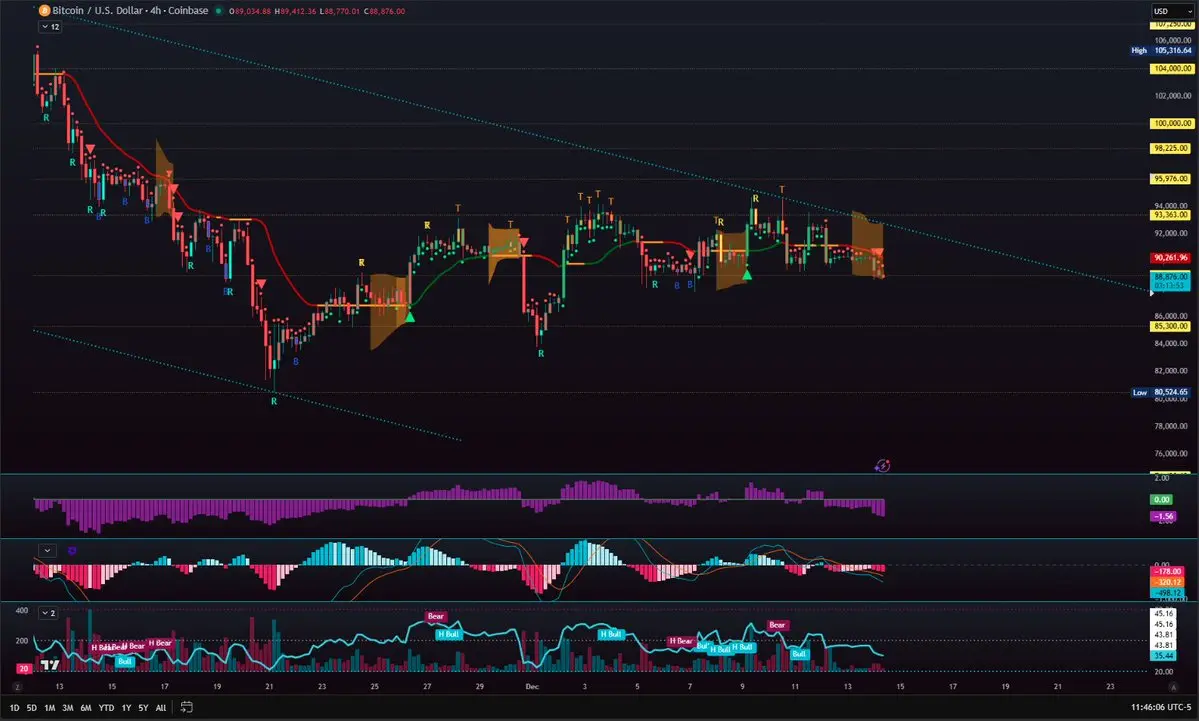Select the 5Y date range

click(x=143, y=708)
